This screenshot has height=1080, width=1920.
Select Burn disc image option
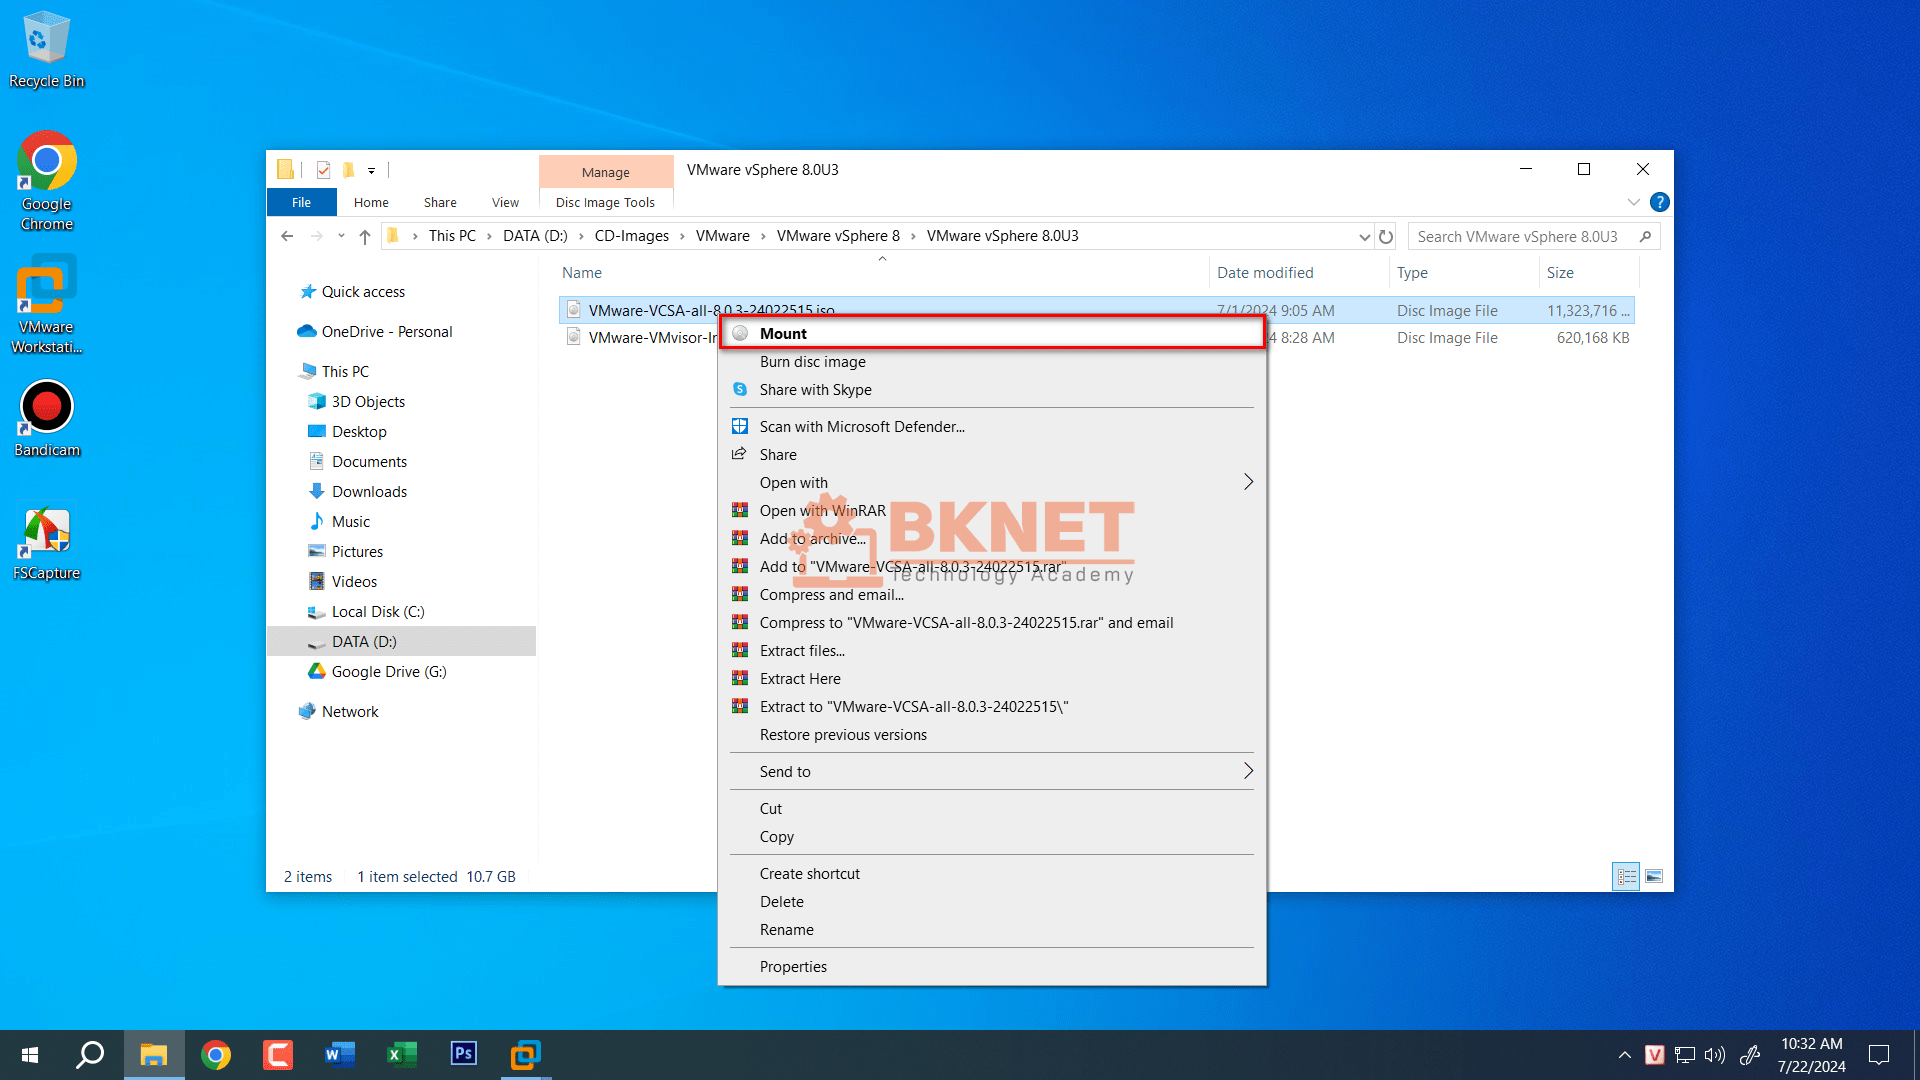(x=812, y=362)
